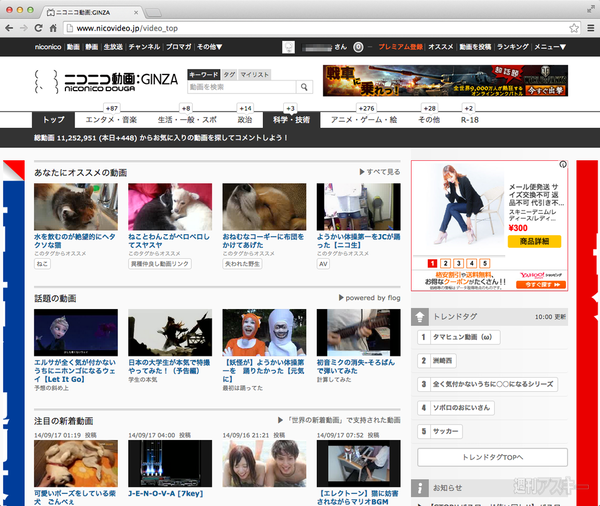Open the J-E-N-O-V-A [7key] video title

point(166,493)
